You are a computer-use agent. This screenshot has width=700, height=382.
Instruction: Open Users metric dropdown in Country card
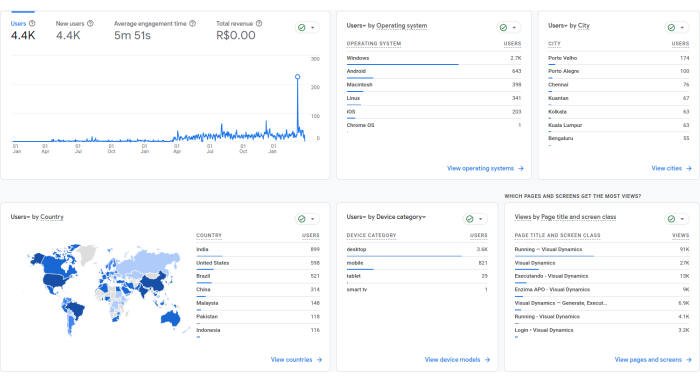tap(20, 217)
